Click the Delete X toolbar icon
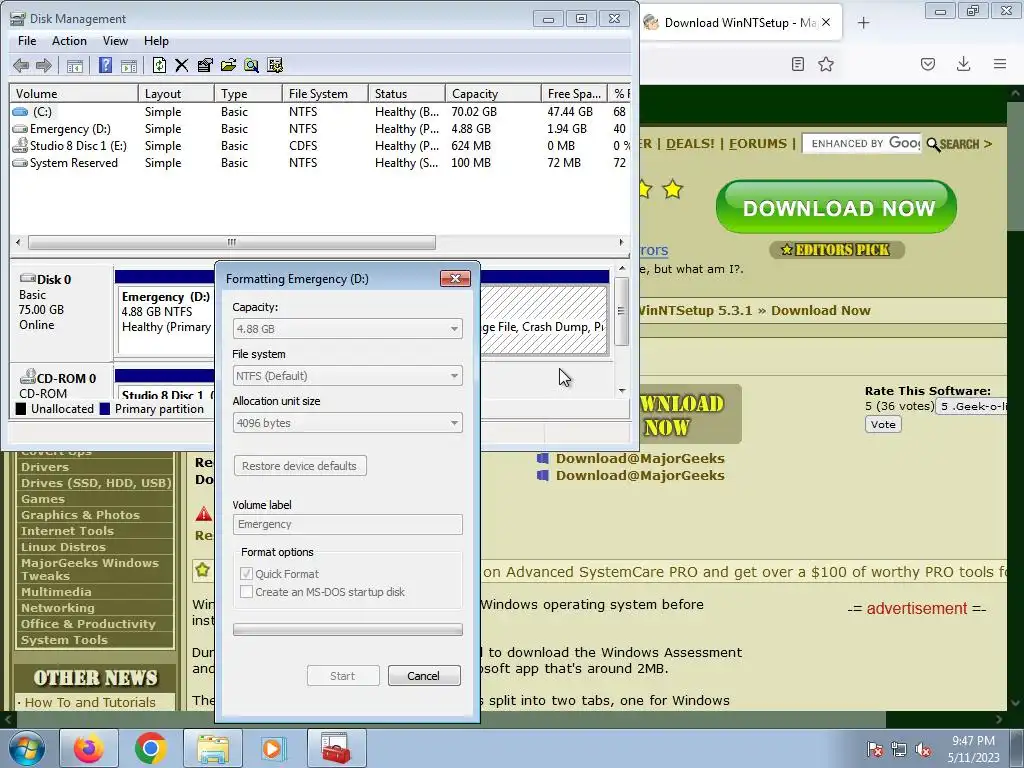 click(182, 65)
